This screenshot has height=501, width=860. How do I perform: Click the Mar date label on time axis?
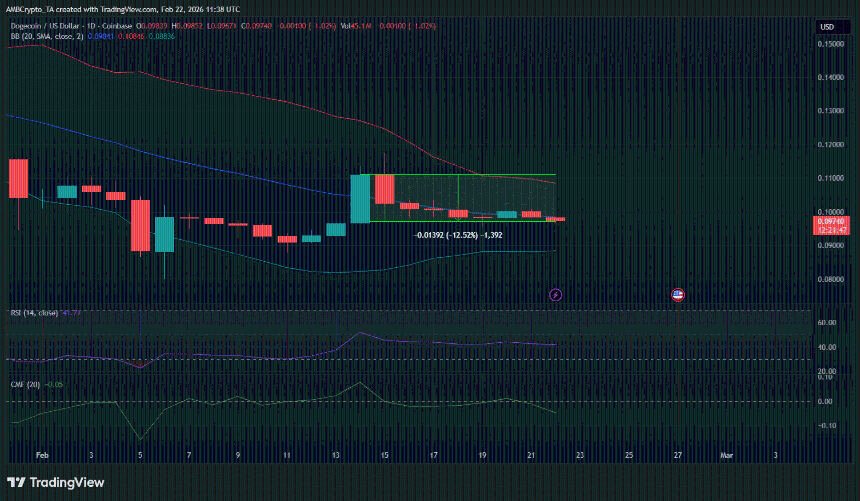click(x=727, y=455)
